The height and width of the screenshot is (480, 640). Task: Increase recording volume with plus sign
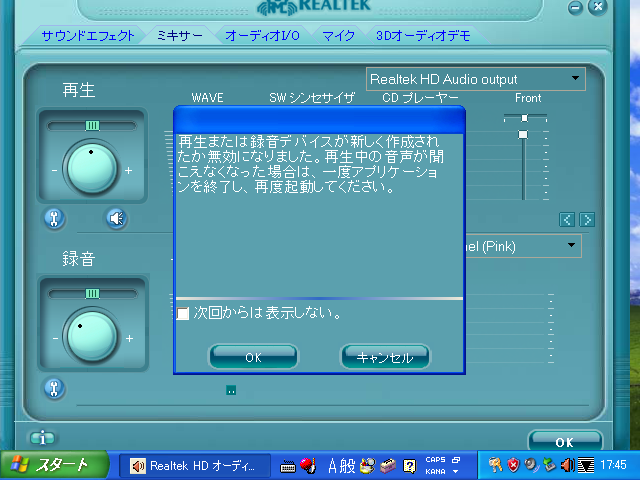coord(129,339)
